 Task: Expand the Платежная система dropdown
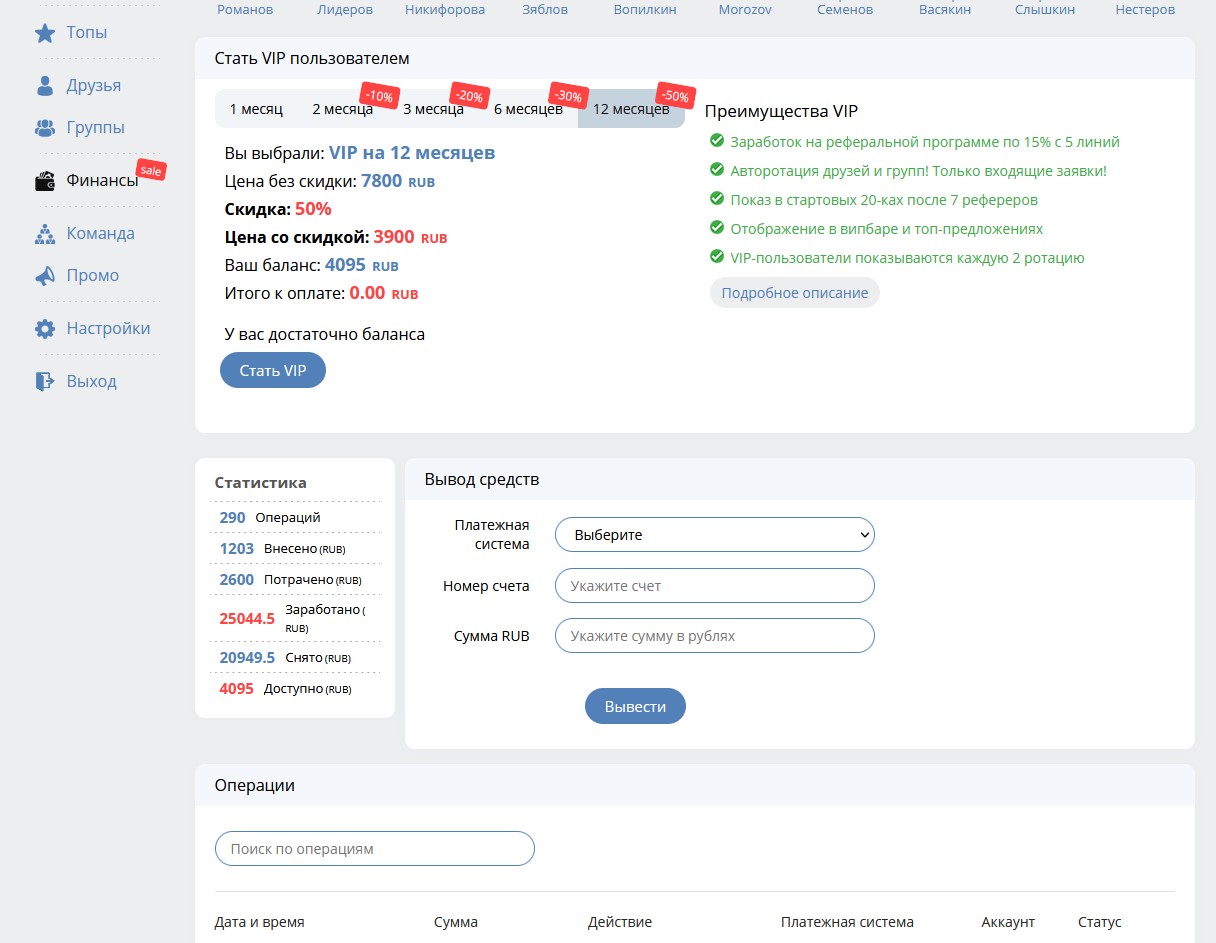[x=715, y=535]
